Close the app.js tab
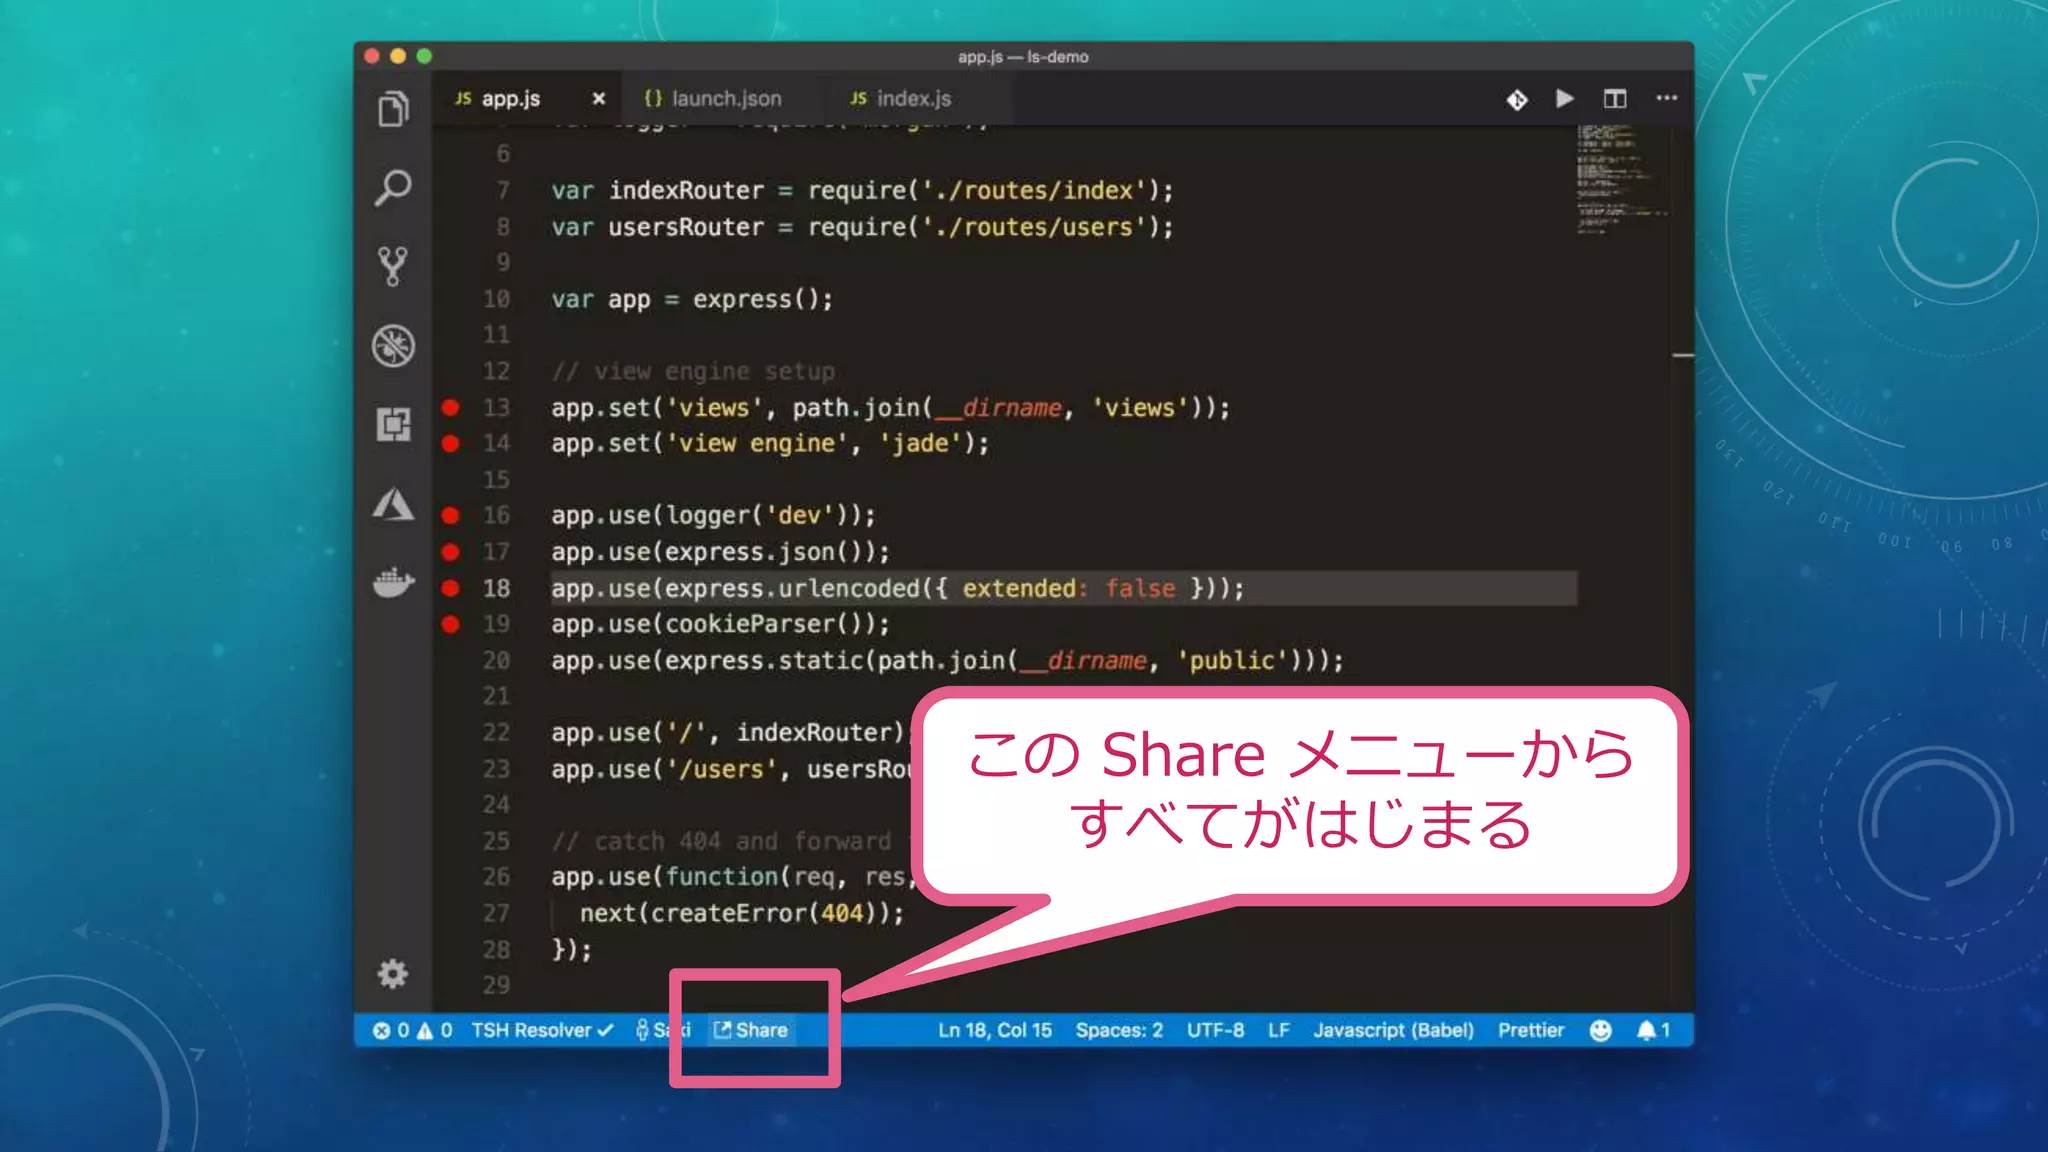The width and height of the screenshot is (2048, 1152). point(598,98)
